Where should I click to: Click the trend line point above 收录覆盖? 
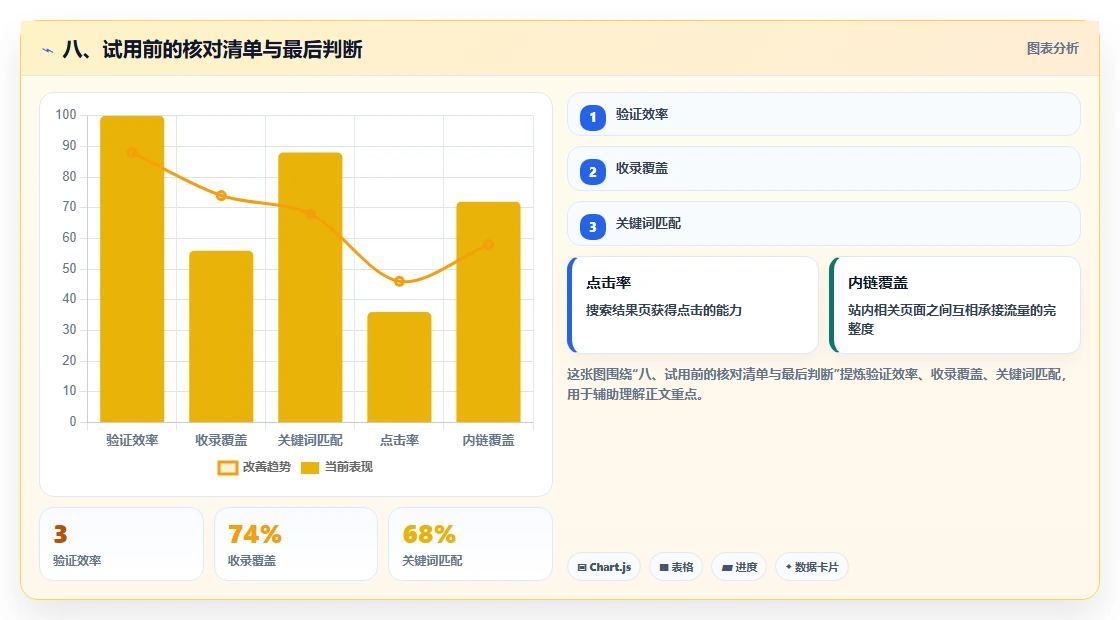221,196
